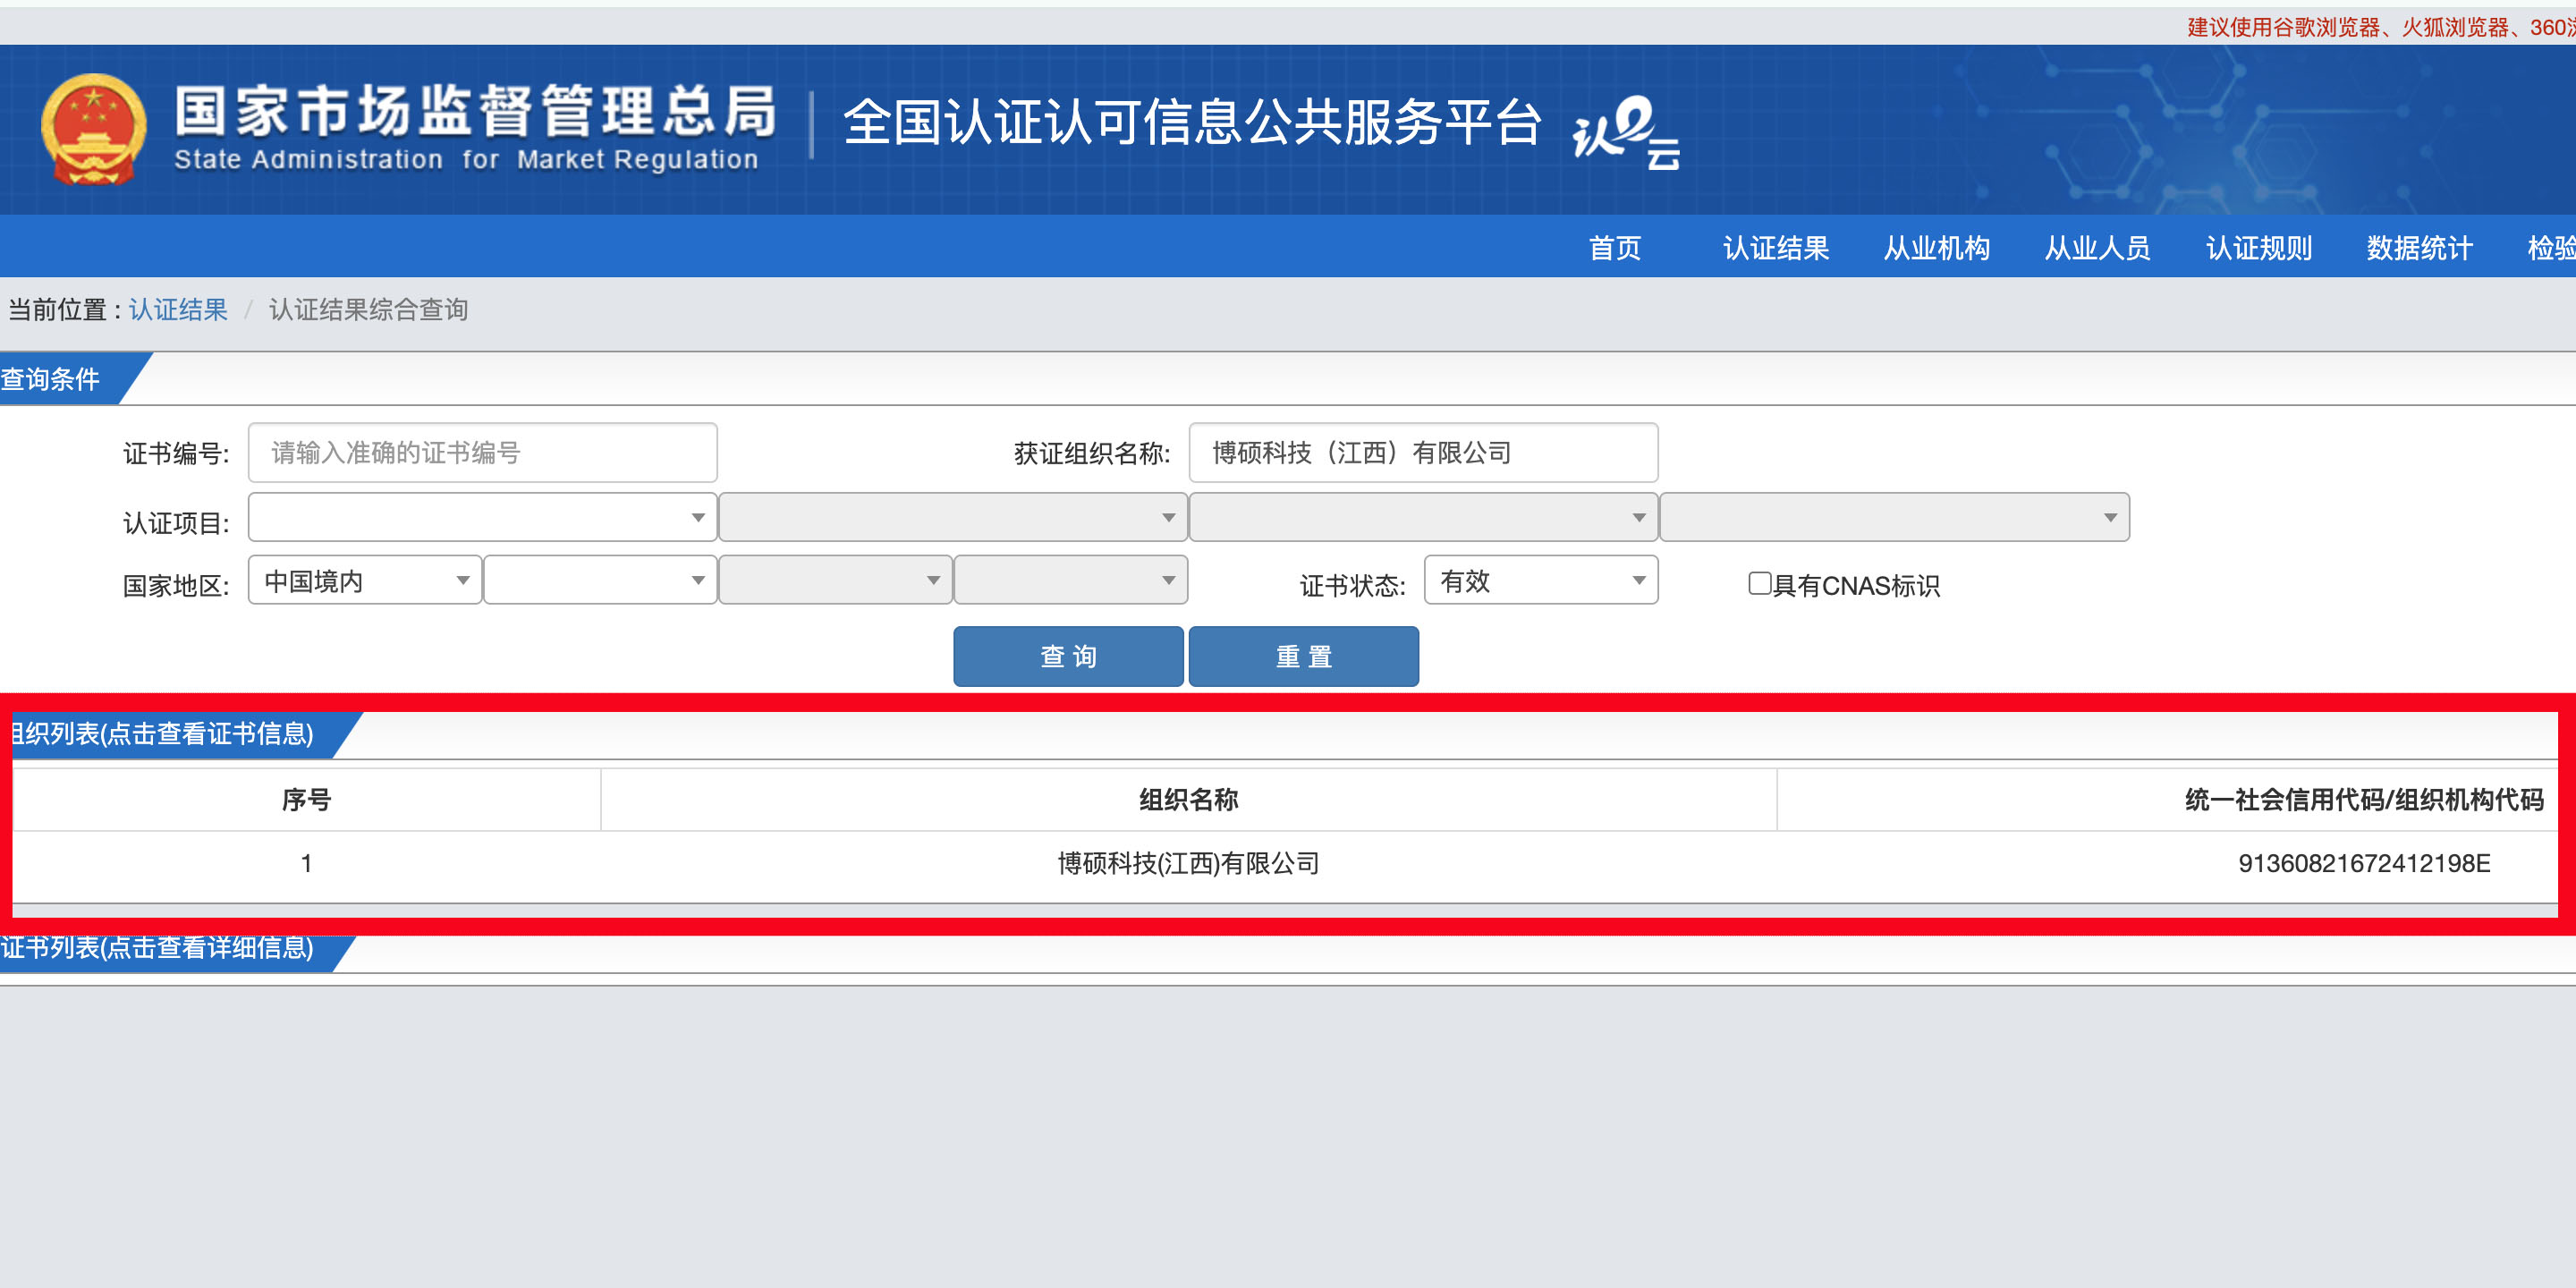Open the third 国家地区 region dropdown

[x=835, y=580]
